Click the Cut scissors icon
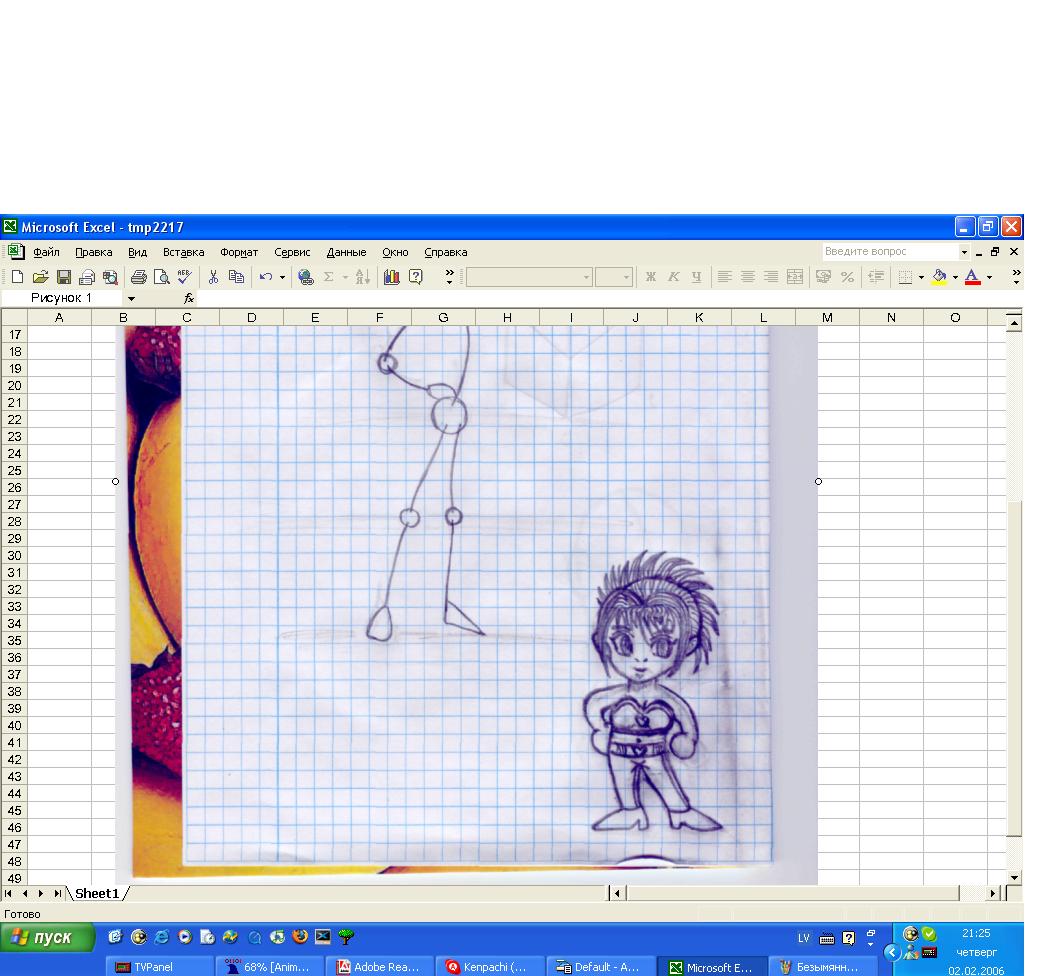Viewport: 1055px width, 976px height. tap(213, 277)
